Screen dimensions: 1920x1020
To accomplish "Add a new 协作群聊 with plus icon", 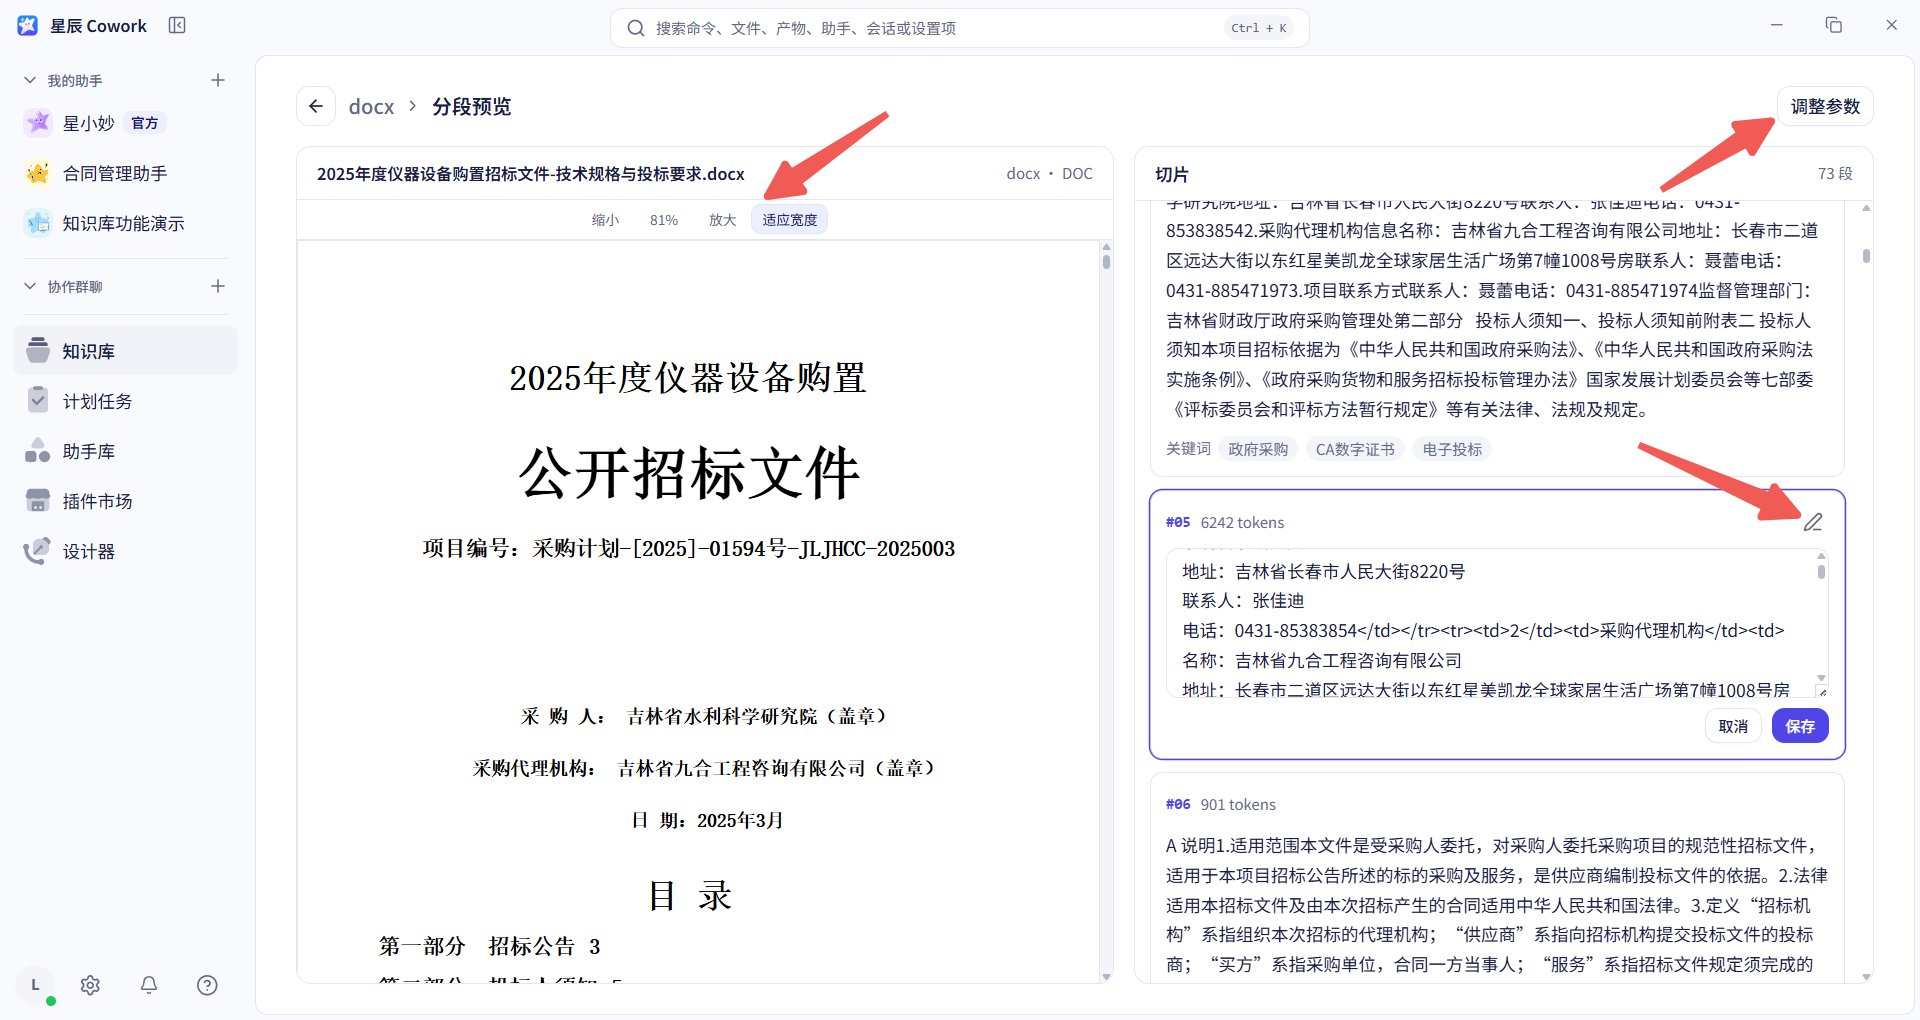I will 218,286.
